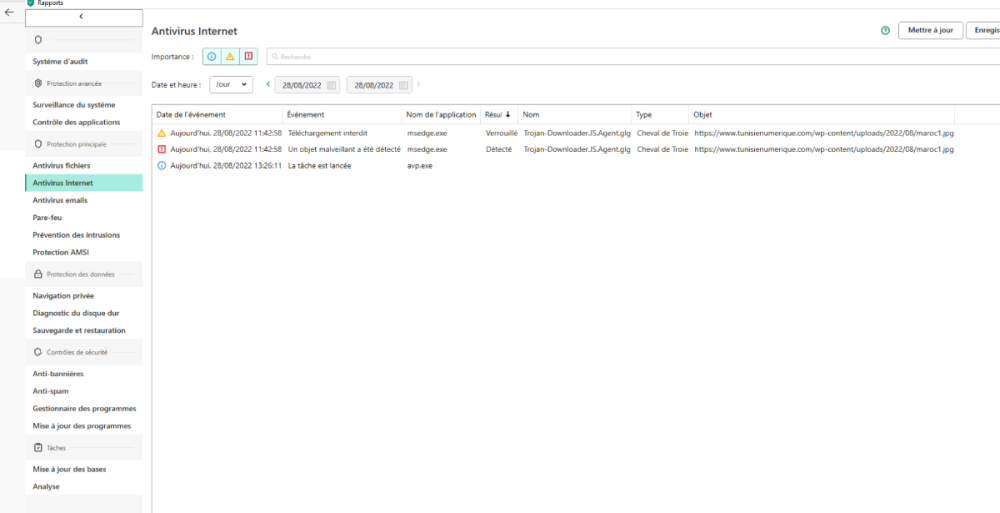Click Protection des données lock icon
The height and width of the screenshot is (513, 1000).
coord(38,274)
